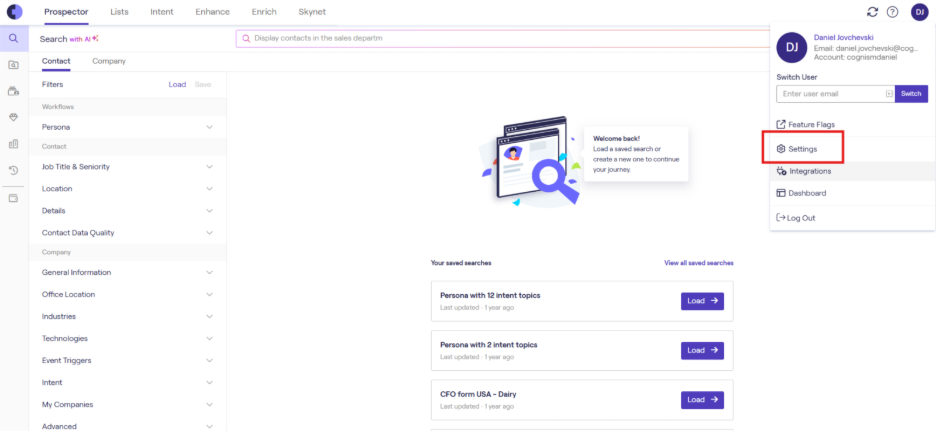Open the Skynet tab

pos(312,12)
